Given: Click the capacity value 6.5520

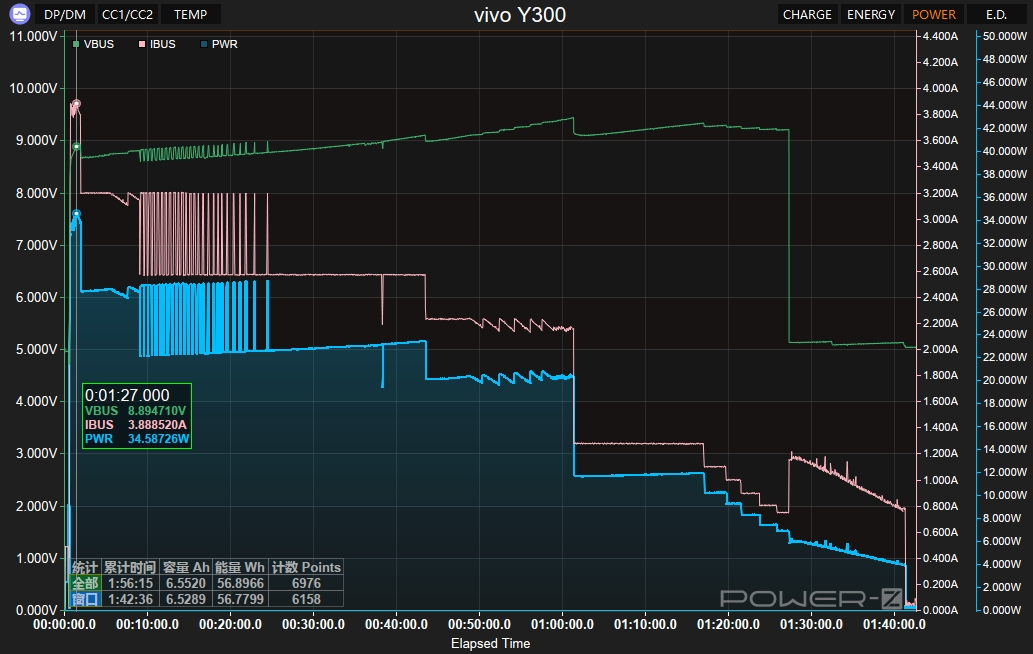Looking at the screenshot, I should click(186, 584).
